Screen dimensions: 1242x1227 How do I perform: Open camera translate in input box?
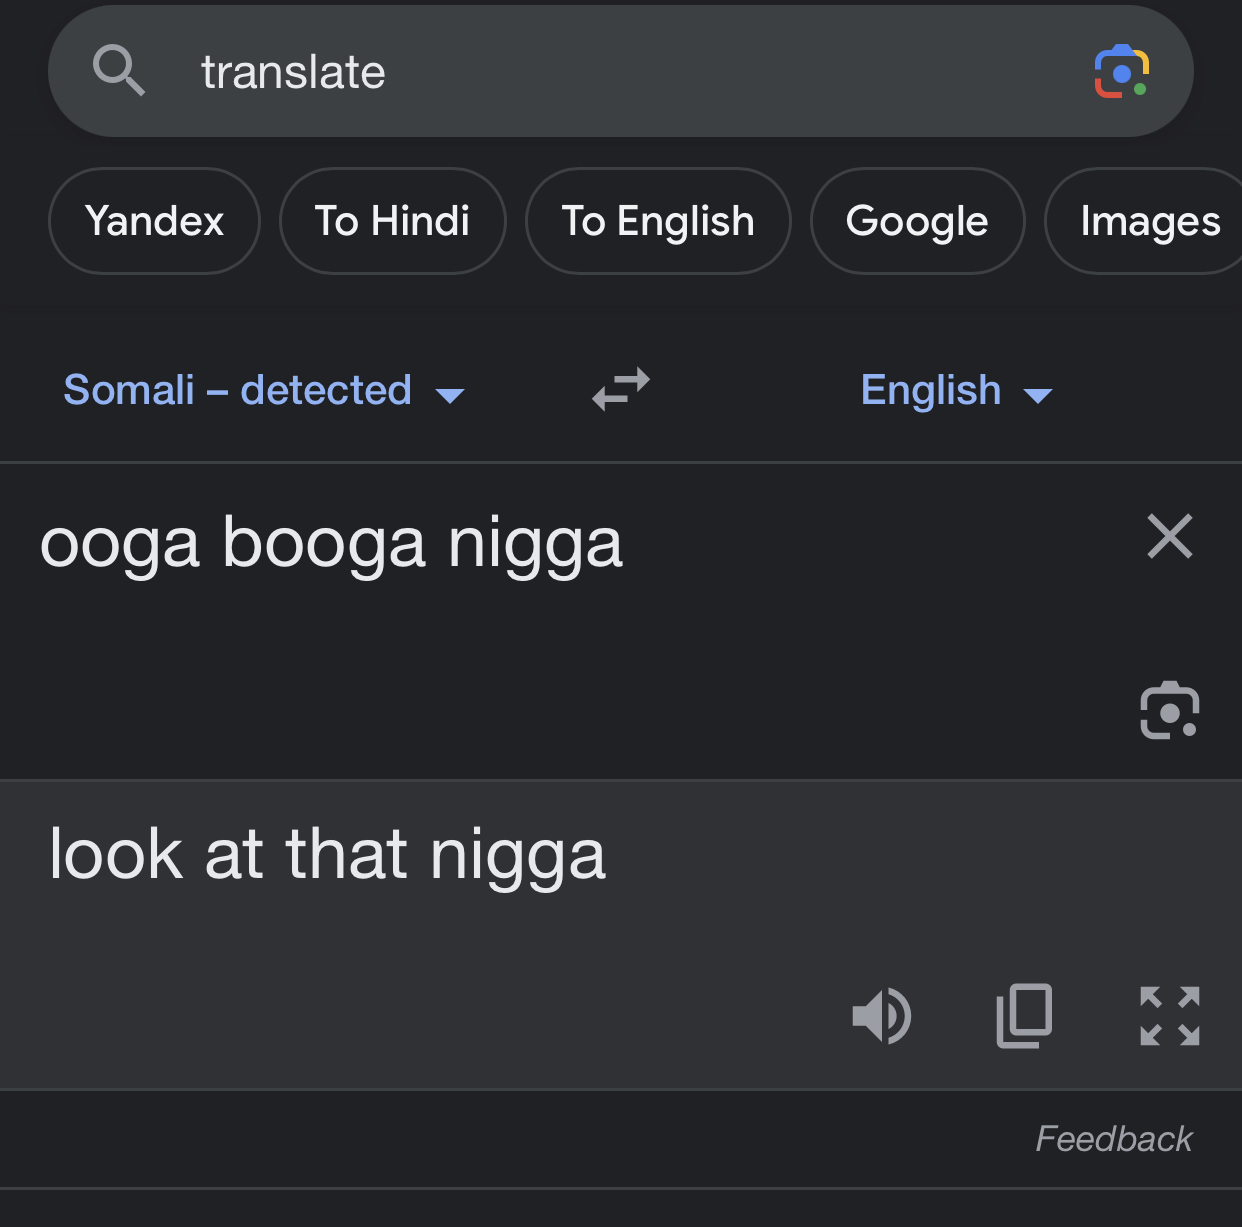pyautogui.click(x=1170, y=711)
